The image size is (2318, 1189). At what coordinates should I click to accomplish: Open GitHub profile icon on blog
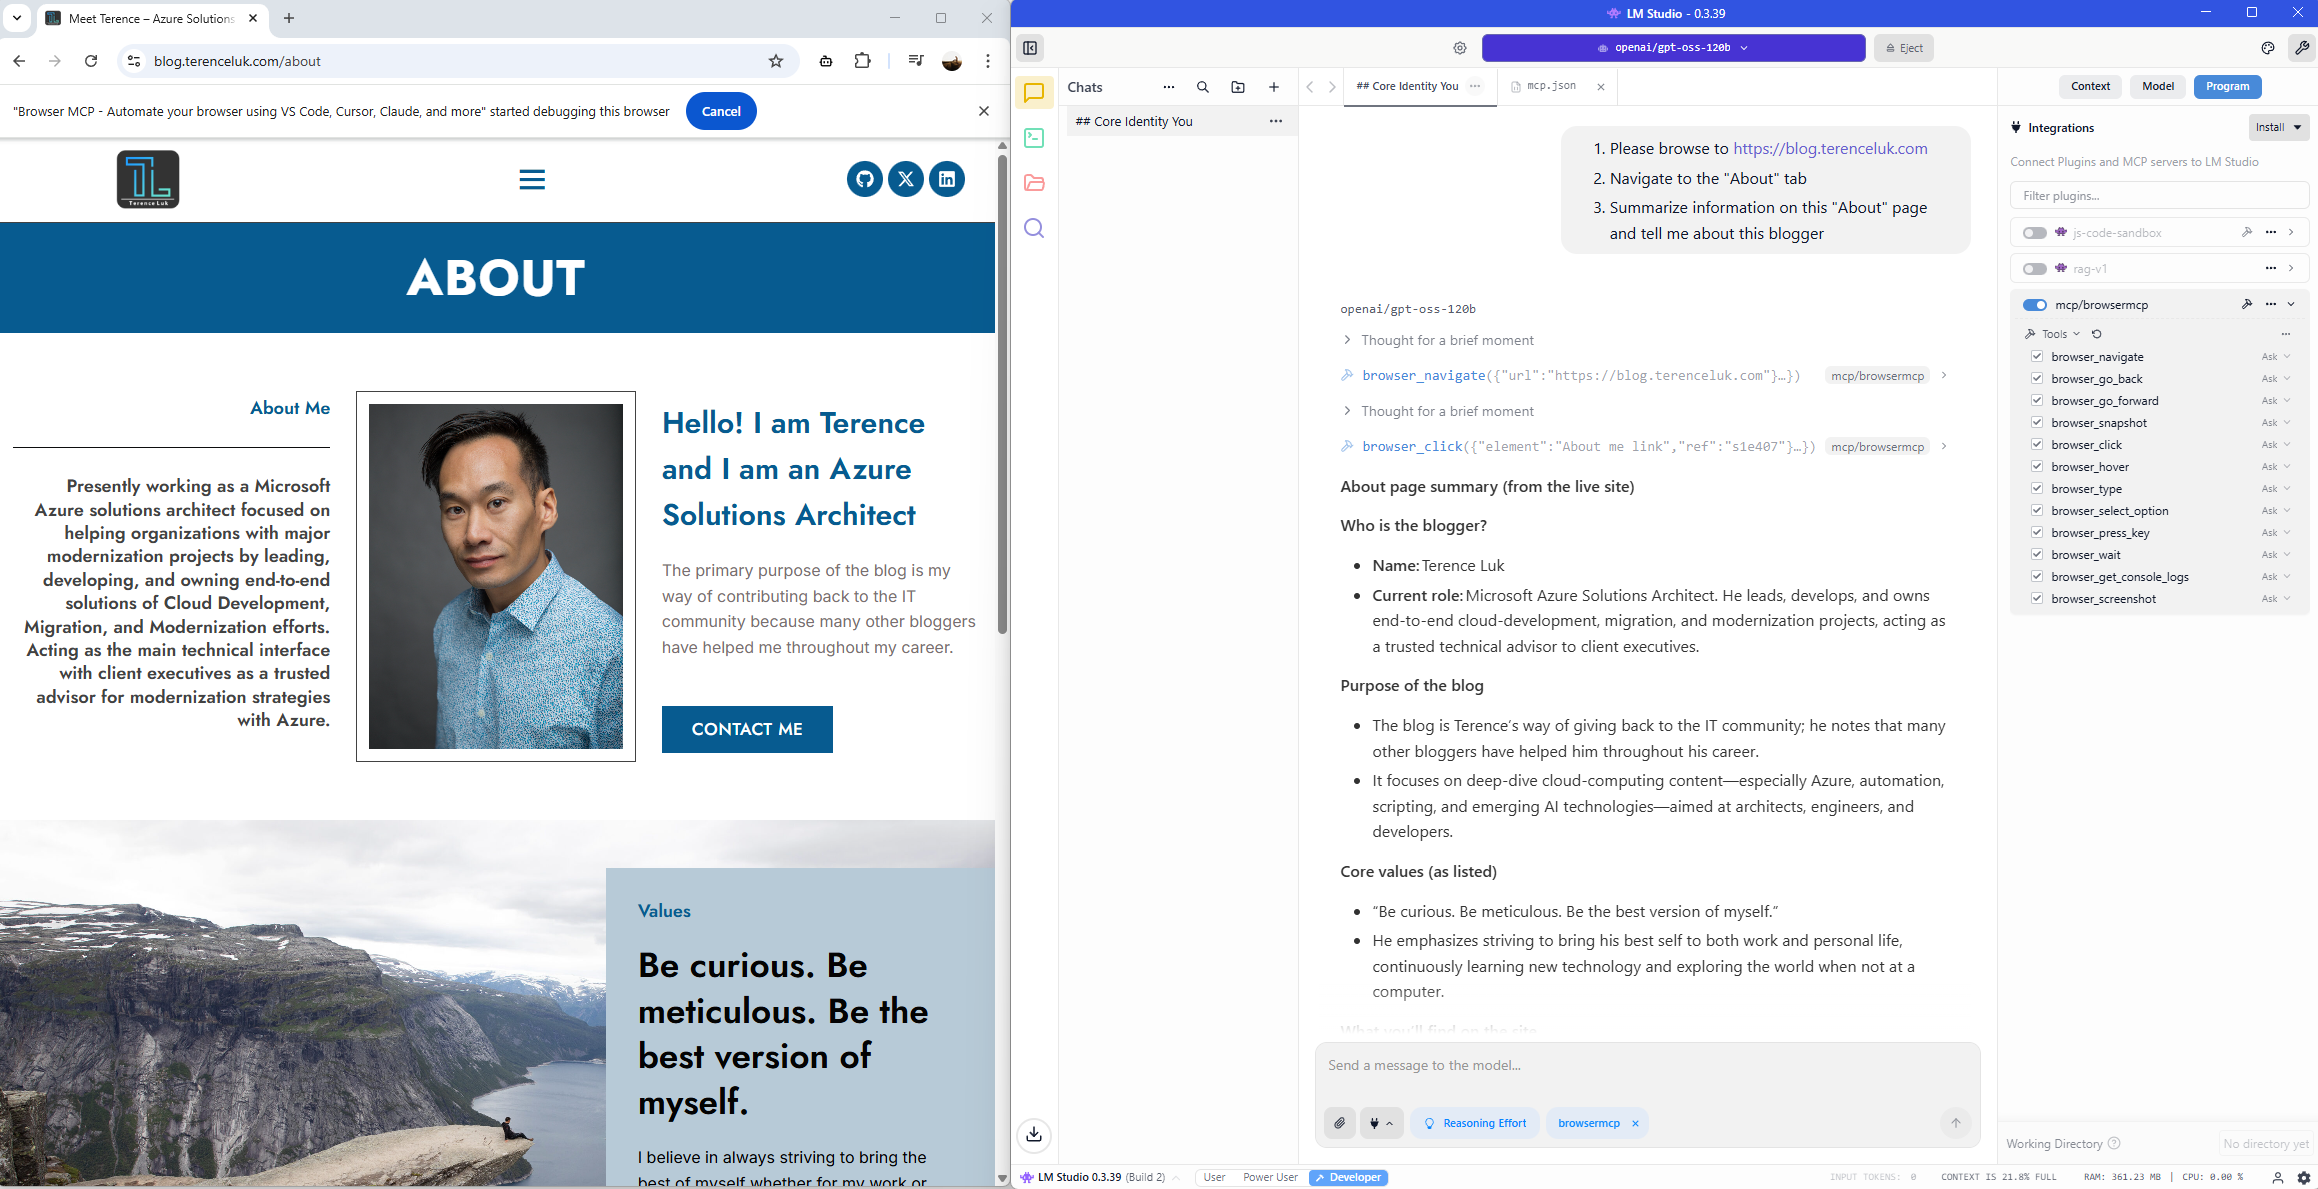[x=864, y=179]
